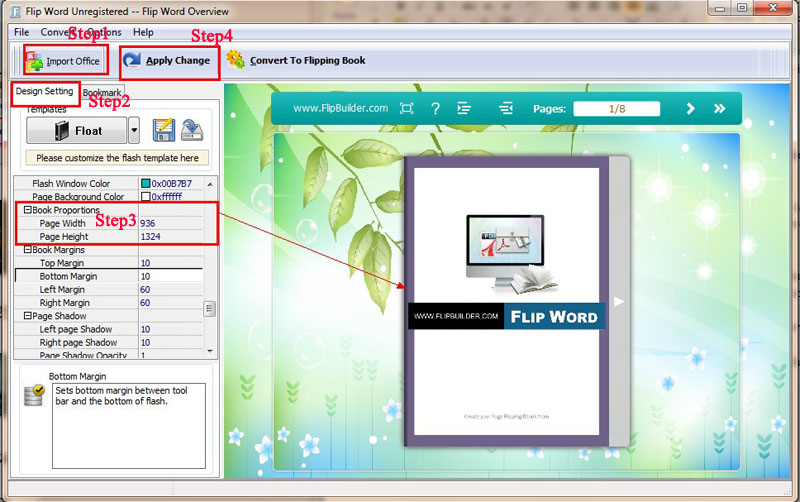Image resolution: width=800 pixels, height=502 pixels.
Task: Click the Flip Word book cover page
Action: tap(506, 301)
